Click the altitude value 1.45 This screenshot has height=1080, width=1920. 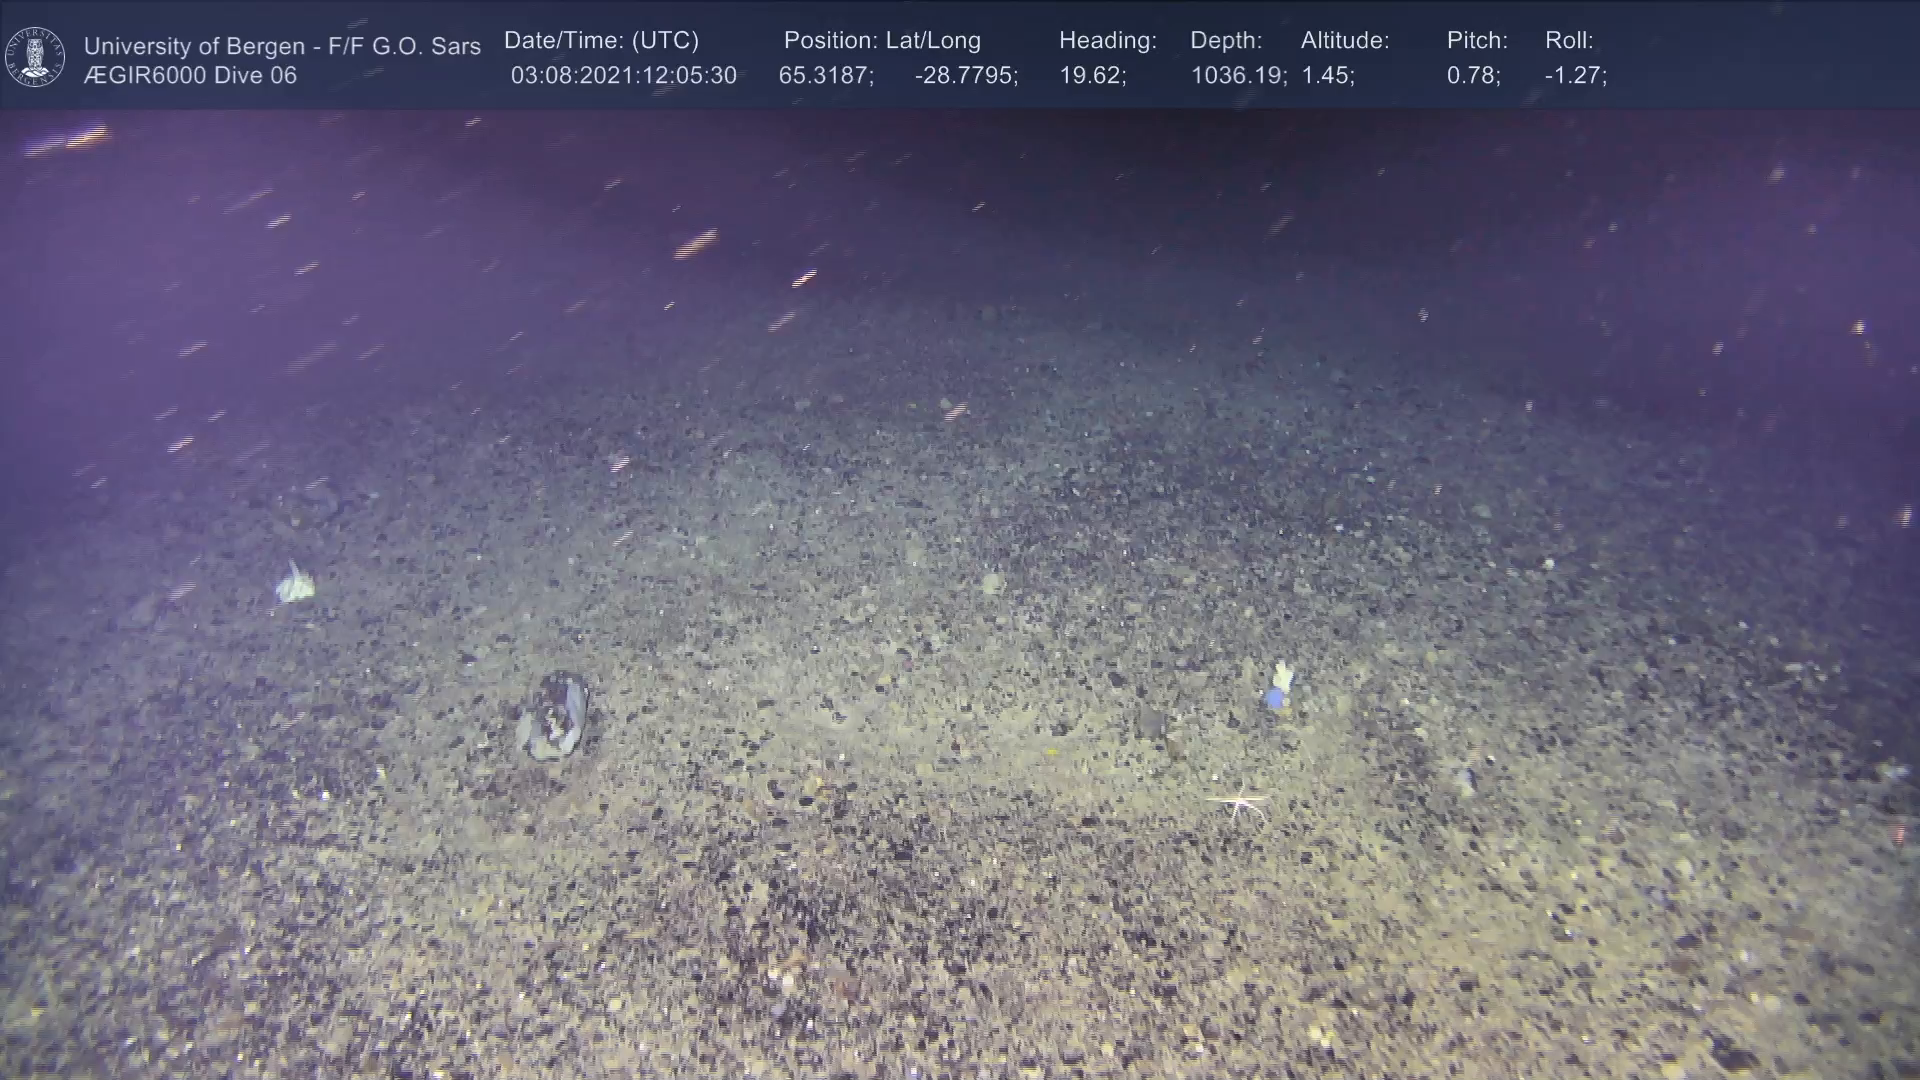tap(1327, 76)
